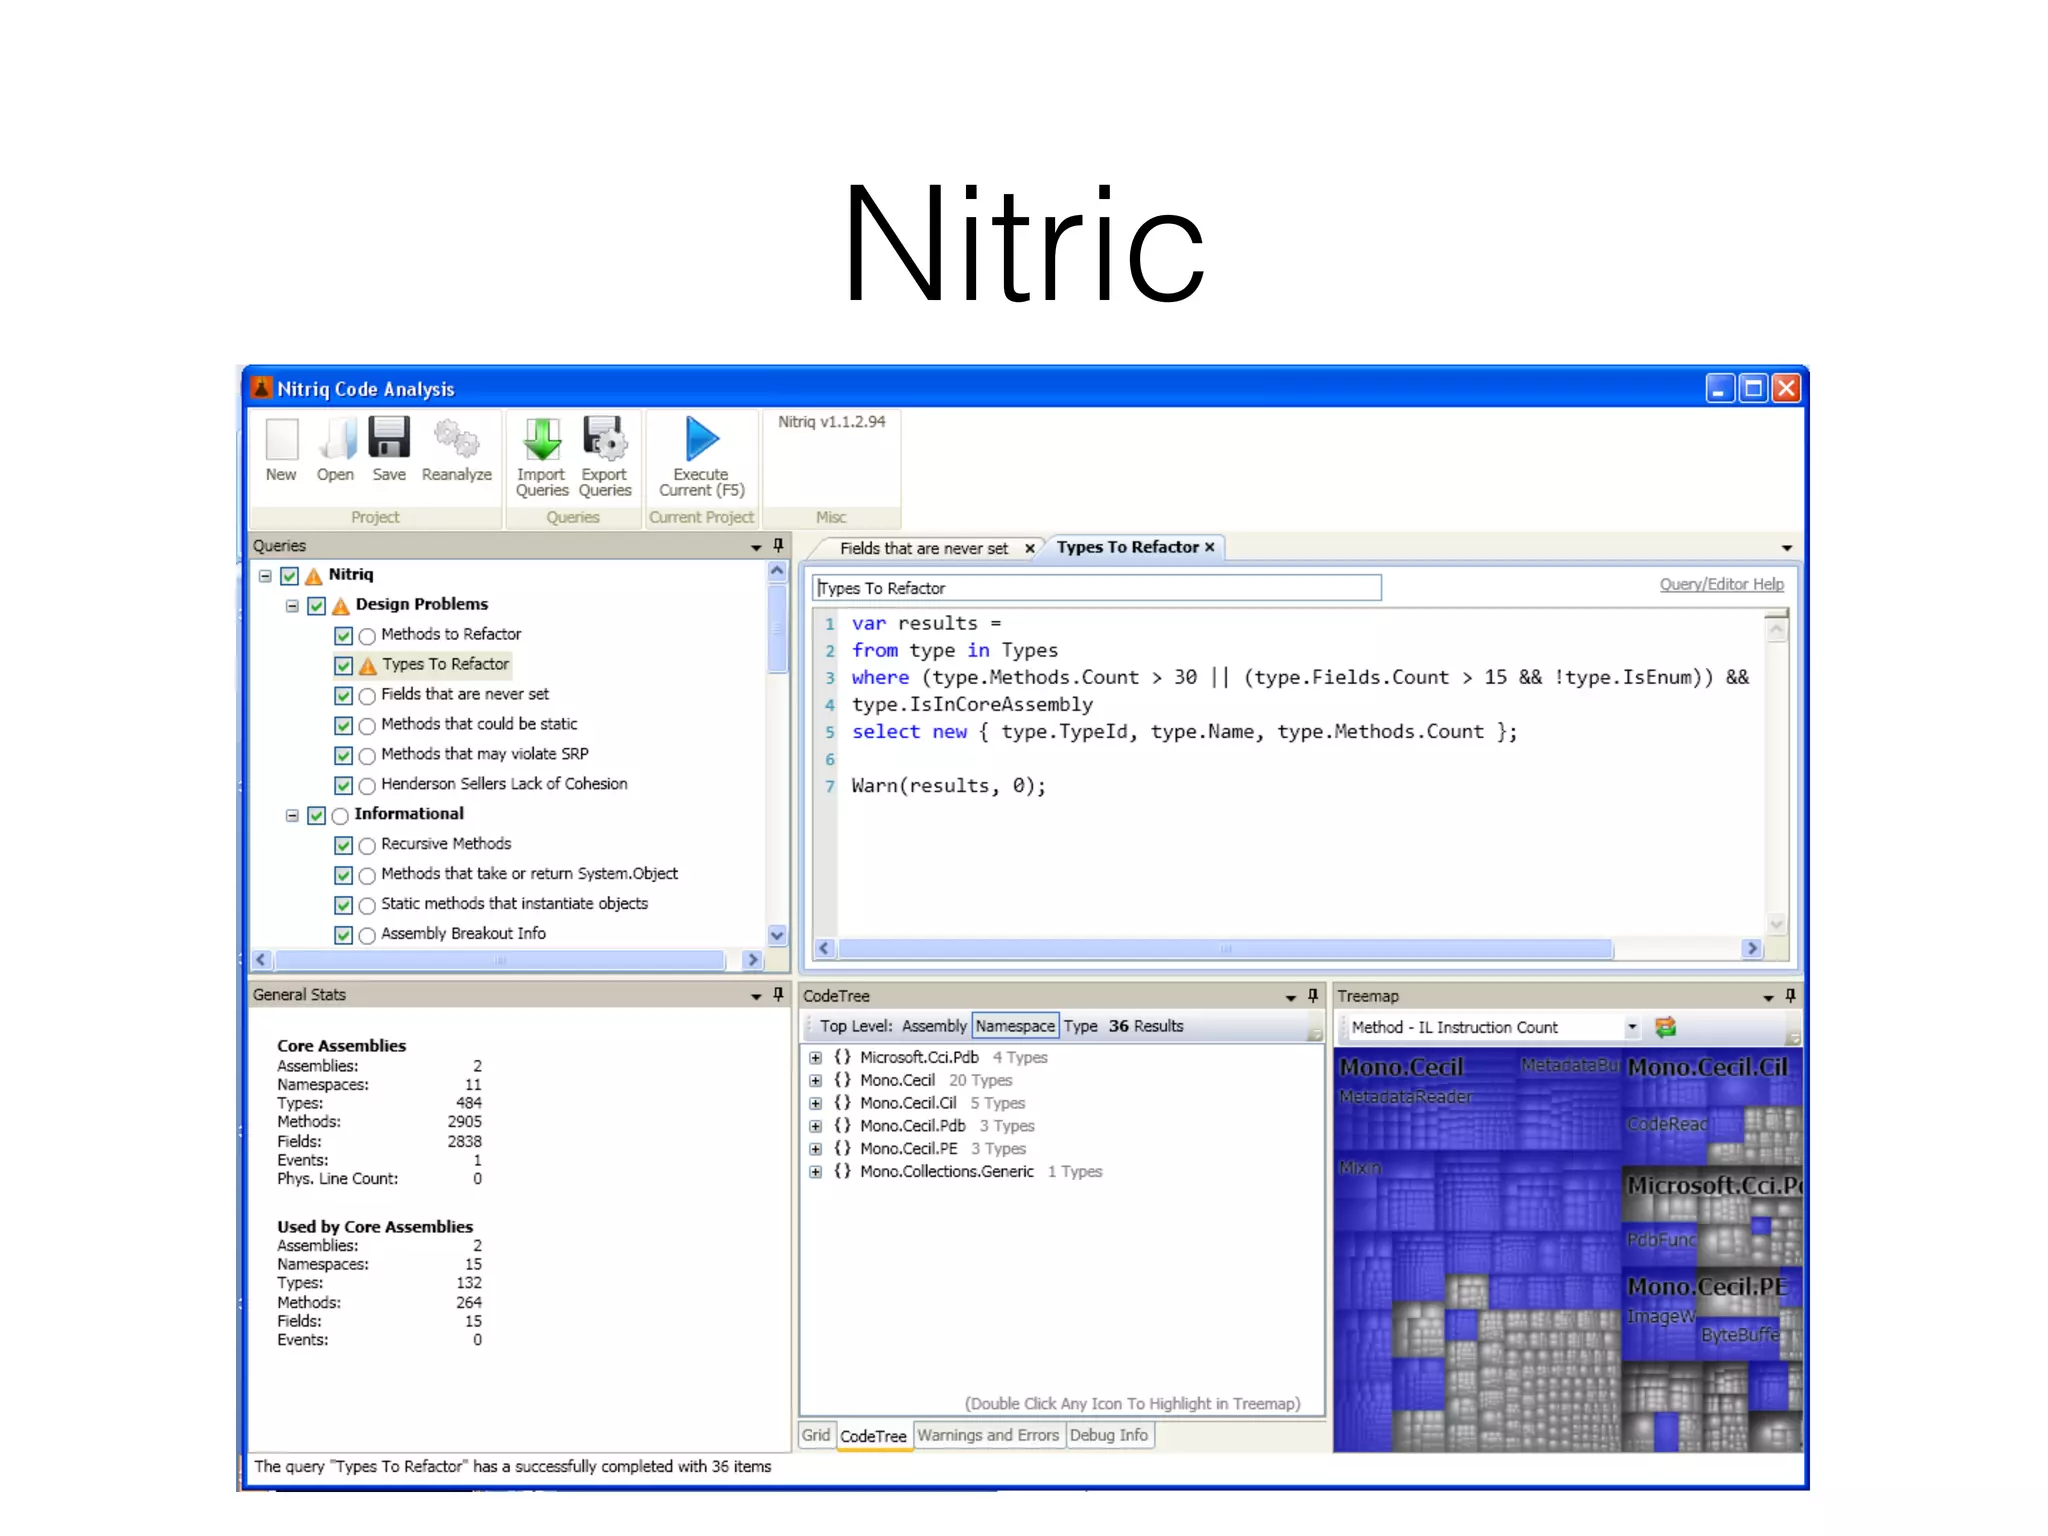
Task: Toggle Types To Refactor checkbox
Action: click(x=343, y=666)
